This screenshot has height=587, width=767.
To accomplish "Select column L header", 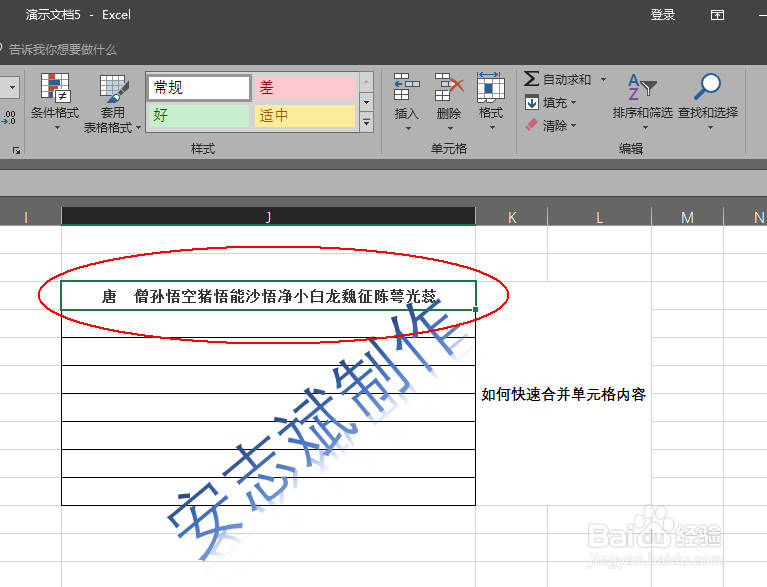I will tap(599, 217).
